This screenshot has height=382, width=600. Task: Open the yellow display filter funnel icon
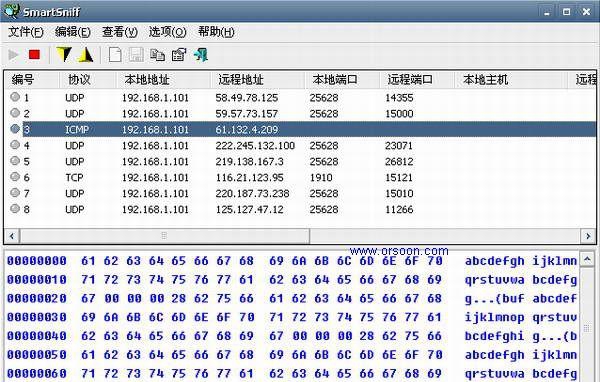[x=64, y=55]
